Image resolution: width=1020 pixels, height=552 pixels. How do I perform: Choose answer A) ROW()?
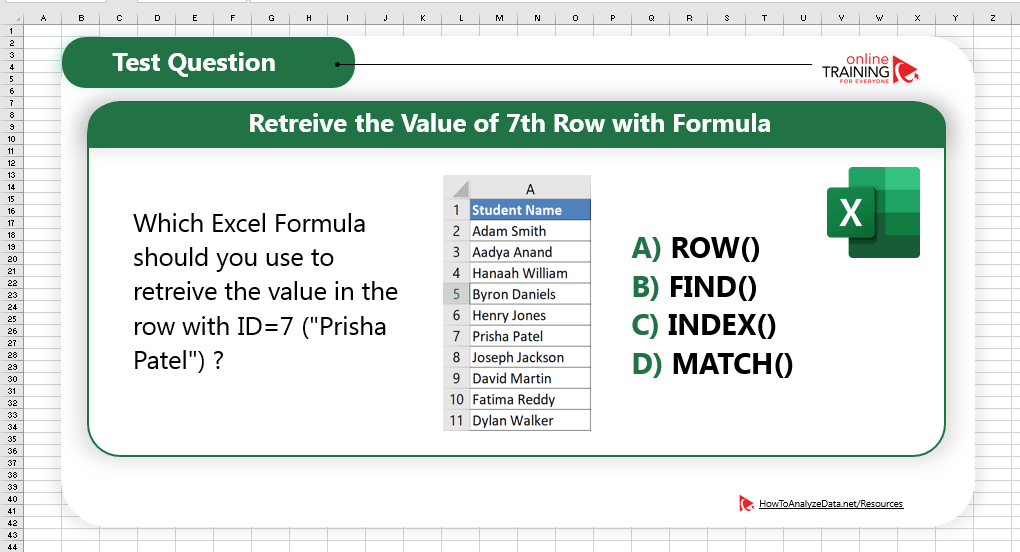pos(695,248)
